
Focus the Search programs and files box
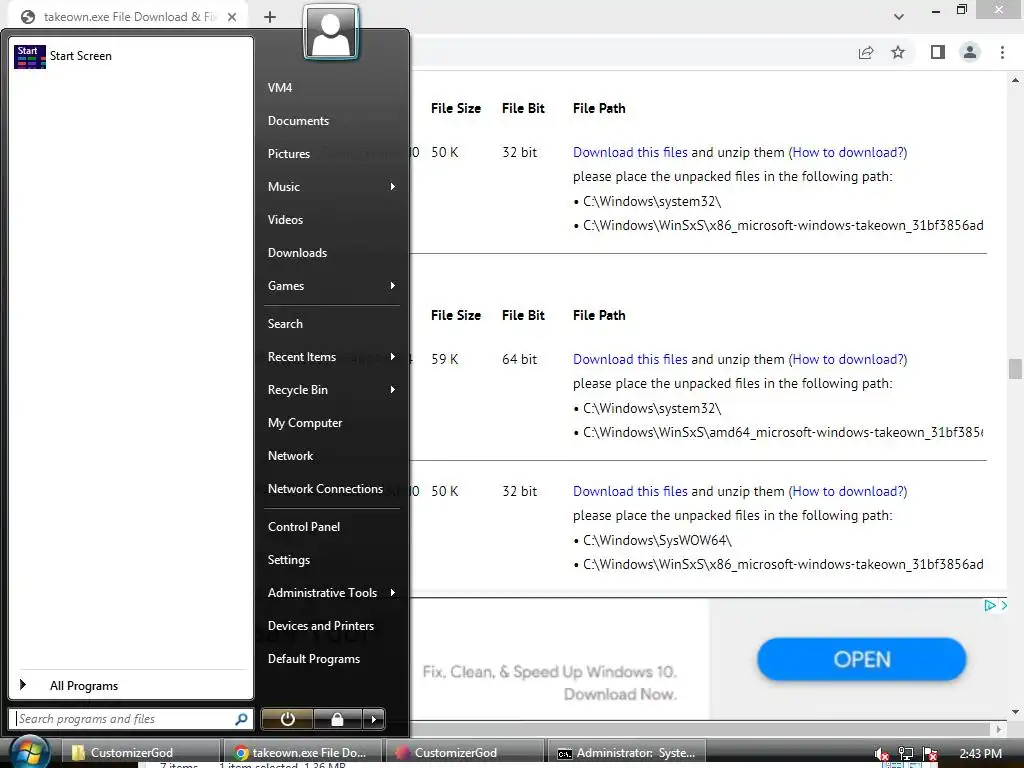click(x=131, y=719)
